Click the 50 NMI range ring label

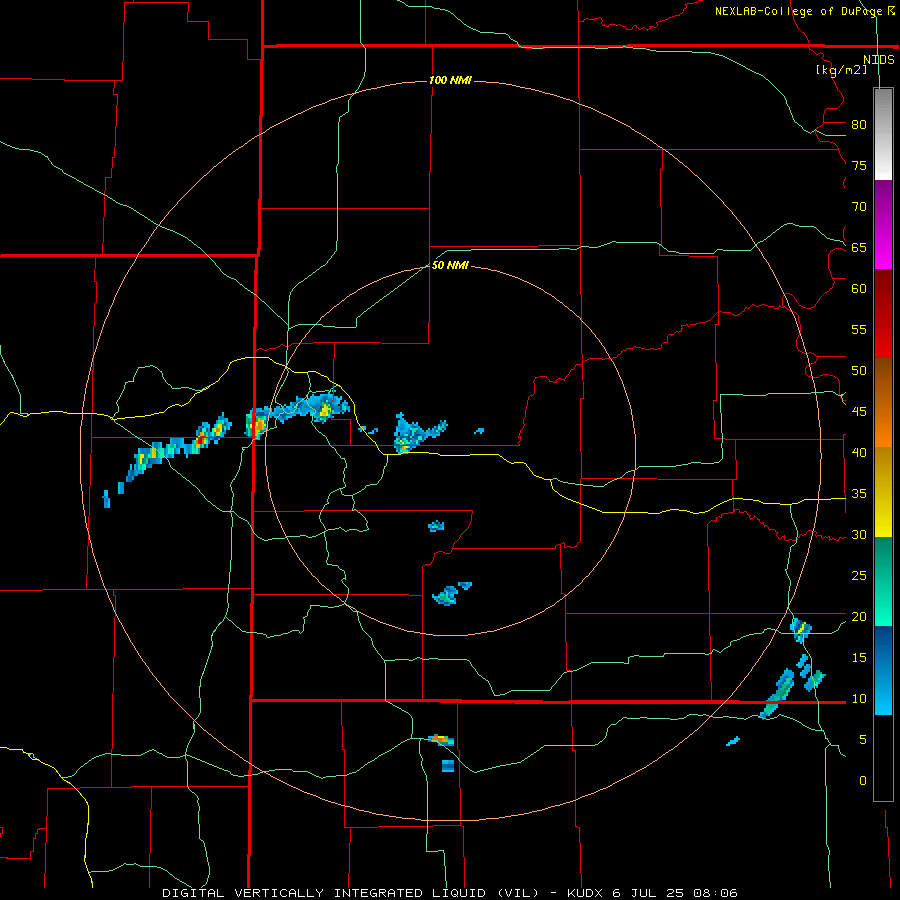tap(450, 265)
